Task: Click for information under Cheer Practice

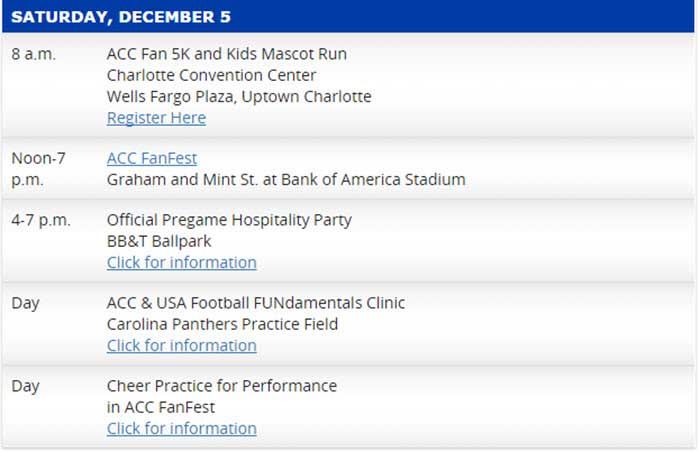Action: pyautogui.click(x=181, y=428)
